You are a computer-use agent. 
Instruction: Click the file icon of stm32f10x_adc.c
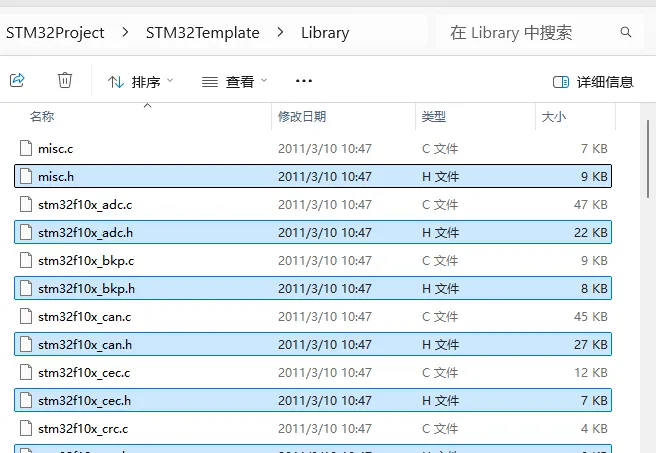click(x=26, y=204)
